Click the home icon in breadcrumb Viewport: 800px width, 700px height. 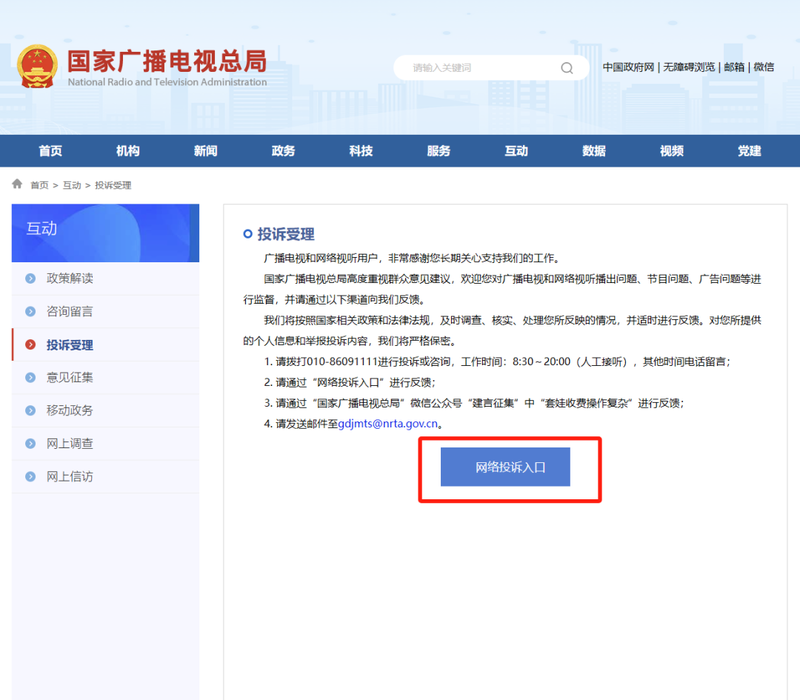coord(17,185)
